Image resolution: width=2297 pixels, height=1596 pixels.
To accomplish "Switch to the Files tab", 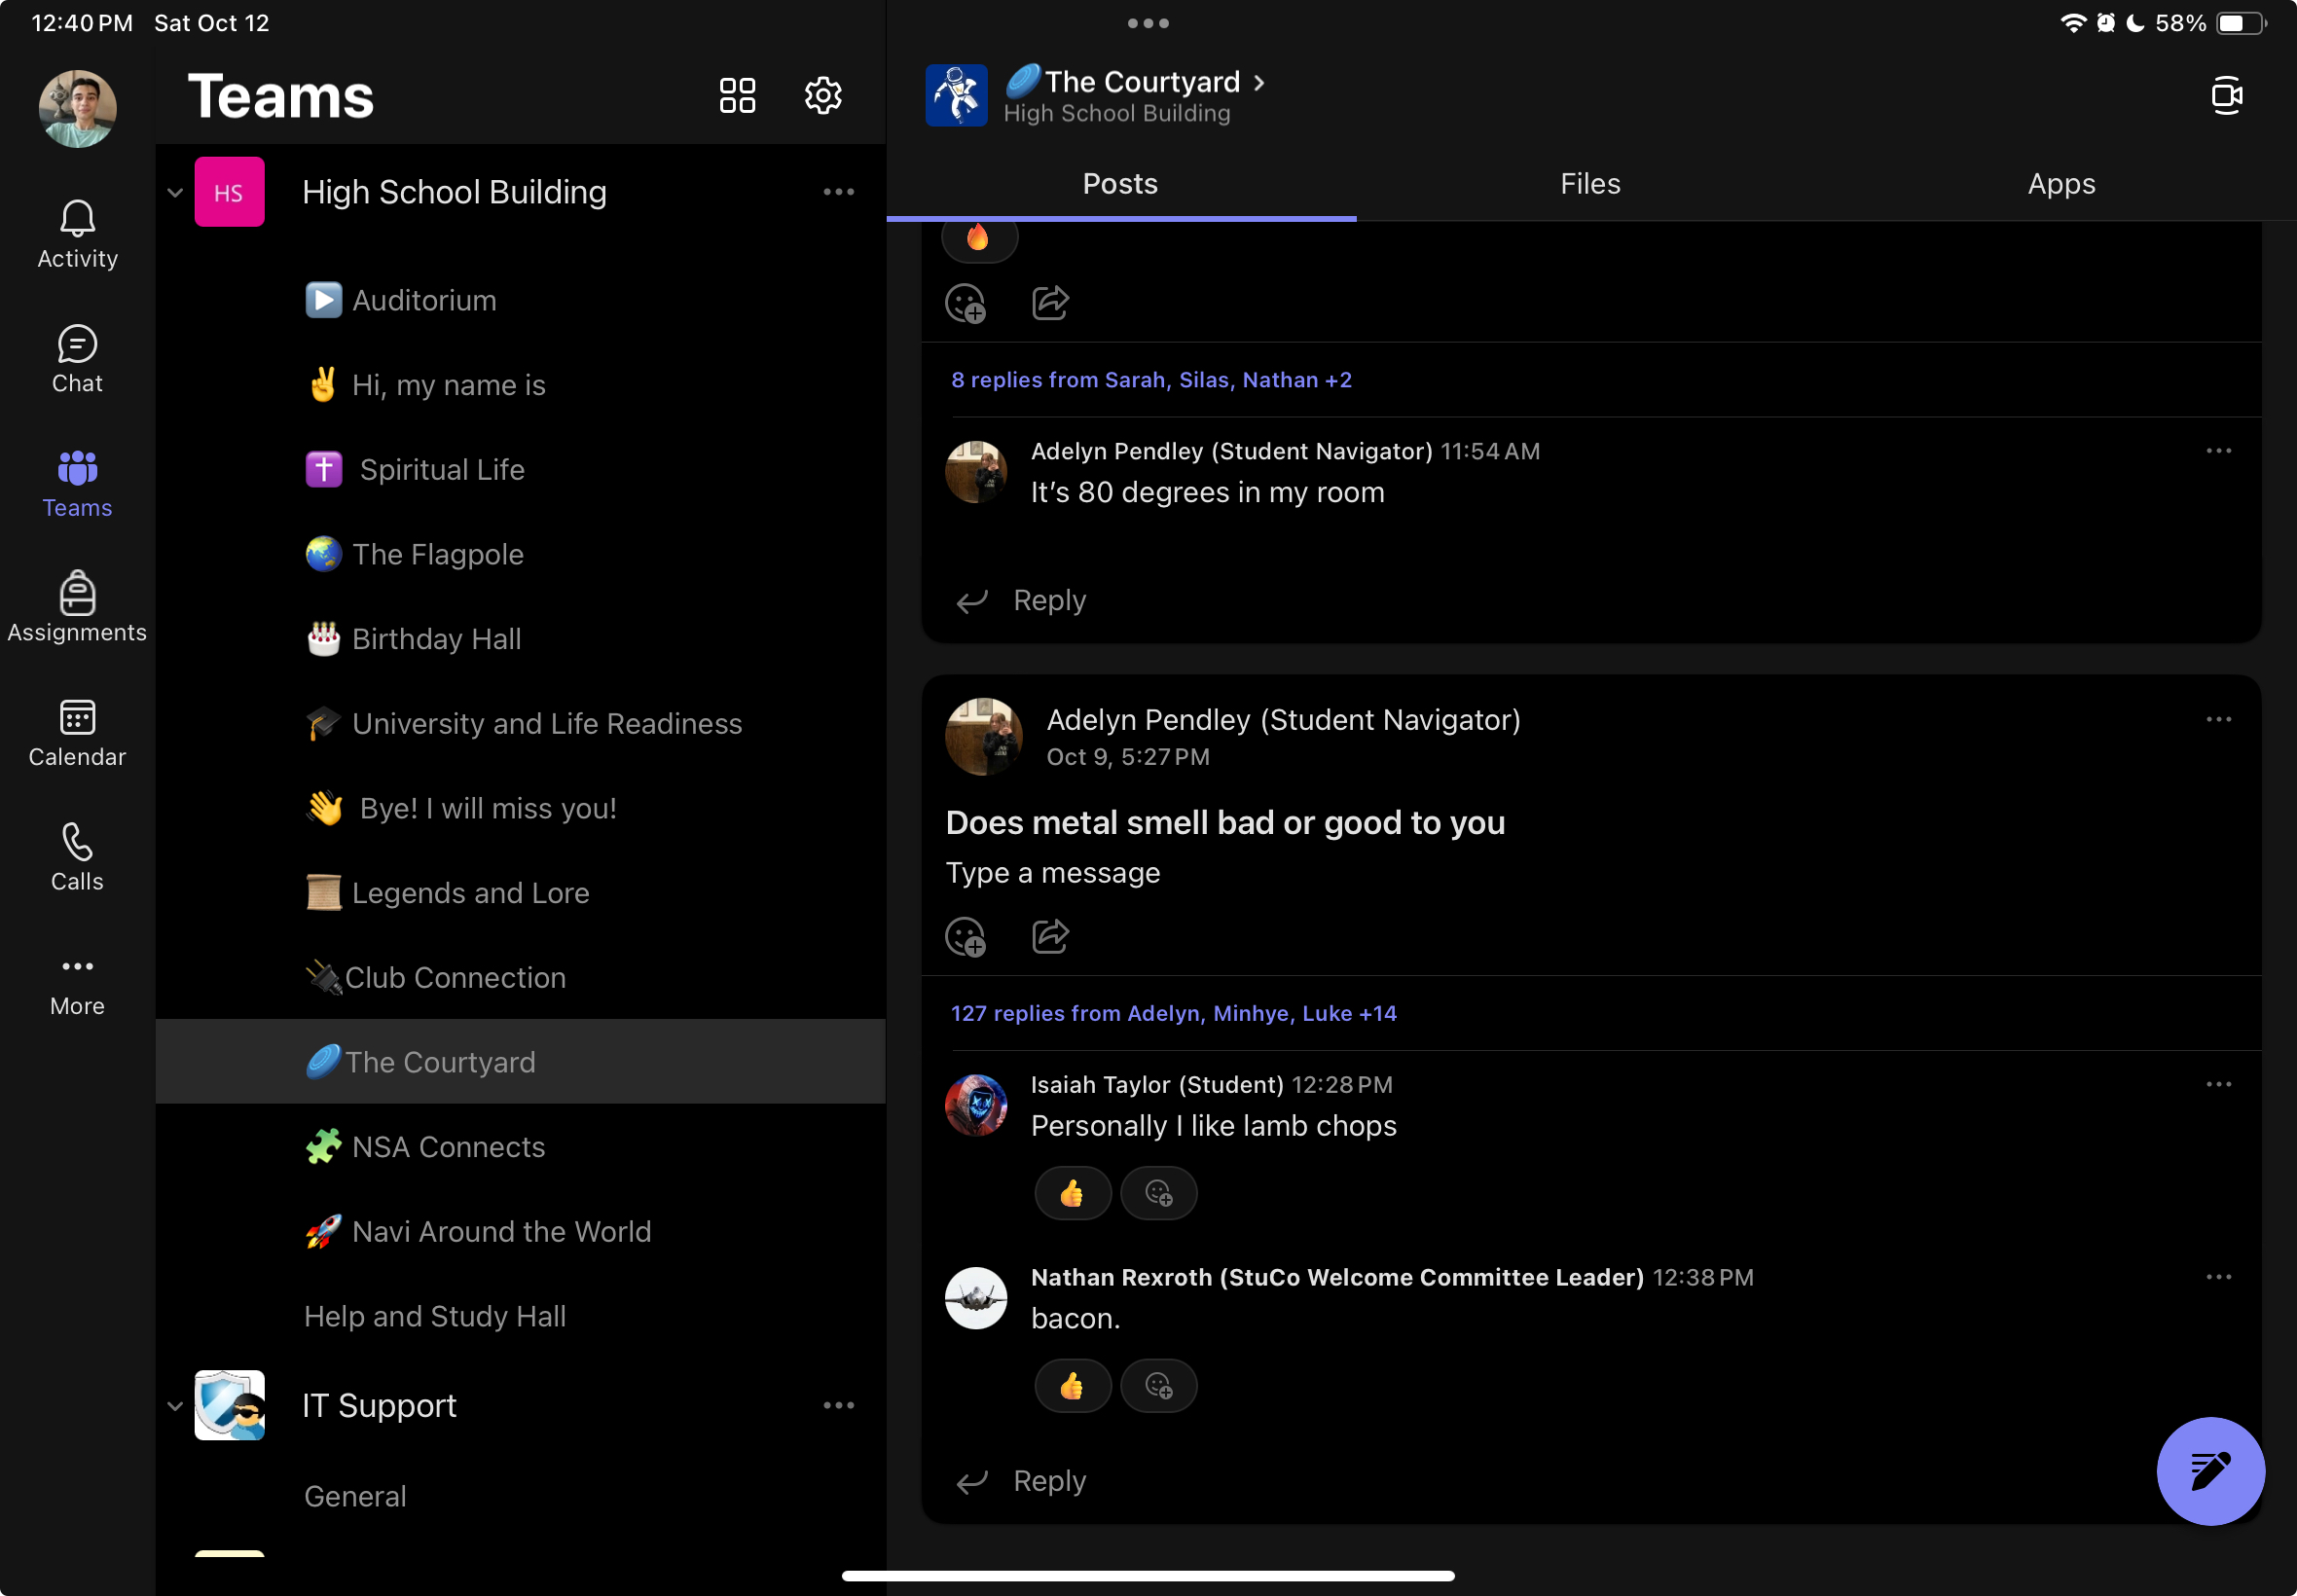I will (x=1590, y=184).
